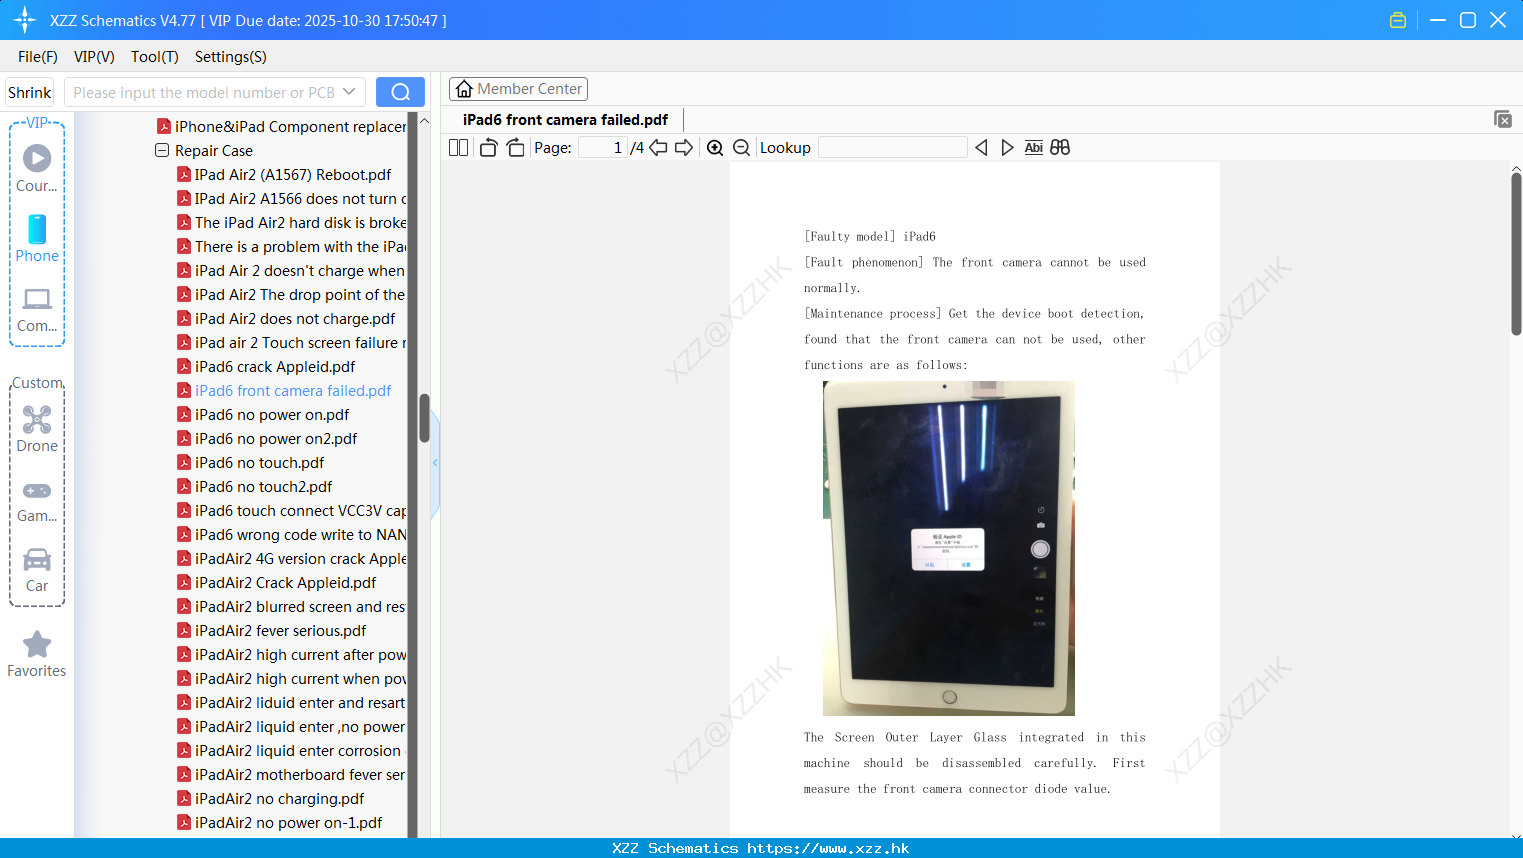Collapse the Repair Case folder

162,150
